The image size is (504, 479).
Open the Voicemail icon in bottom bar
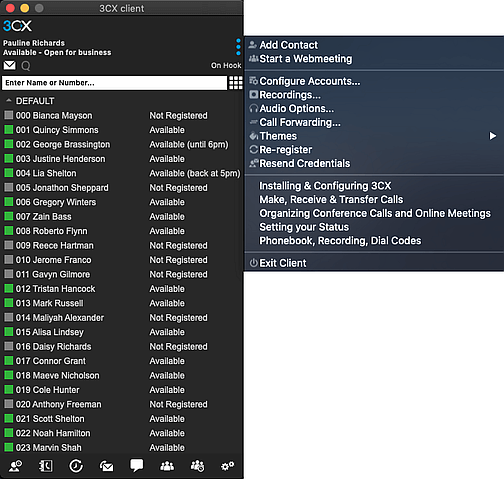pos(107,466)
